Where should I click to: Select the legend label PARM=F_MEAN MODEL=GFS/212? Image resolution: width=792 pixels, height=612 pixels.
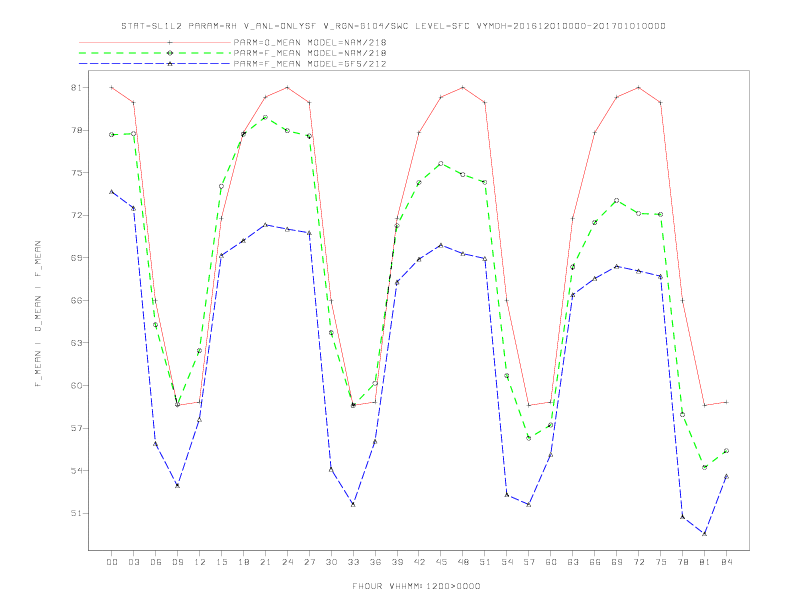(x=310, y=64)
